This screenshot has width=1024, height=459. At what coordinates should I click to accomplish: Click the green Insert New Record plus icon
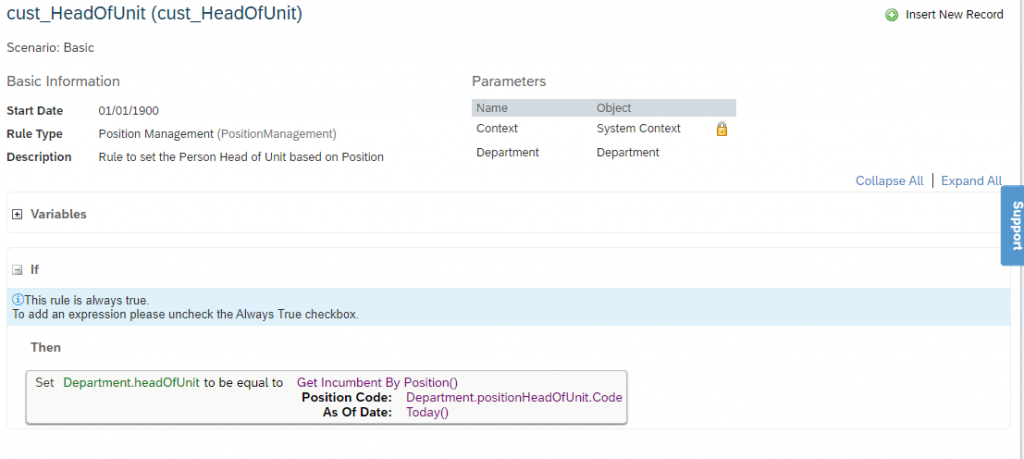coord(891,15)
